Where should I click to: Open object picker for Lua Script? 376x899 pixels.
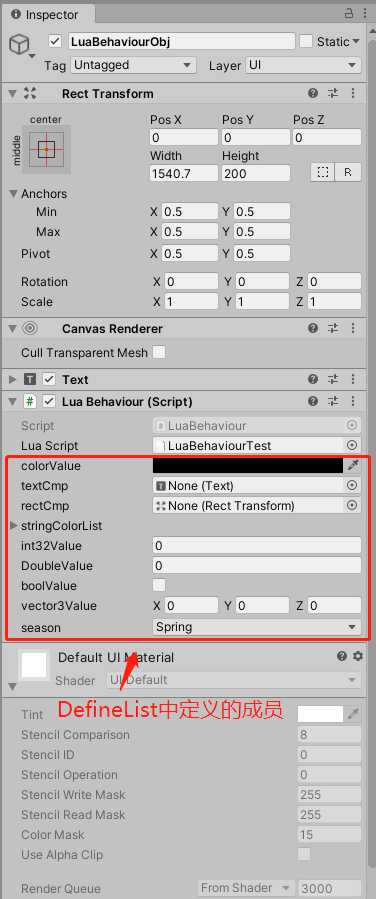352,445
